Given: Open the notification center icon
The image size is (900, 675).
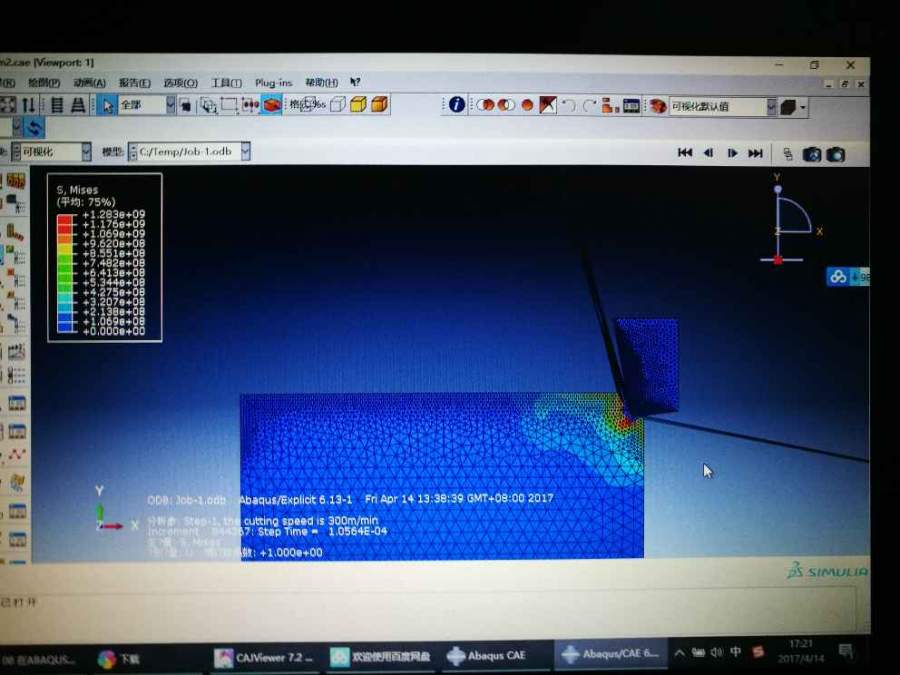Looking at the screenshot, I should (x=845, y=651).
